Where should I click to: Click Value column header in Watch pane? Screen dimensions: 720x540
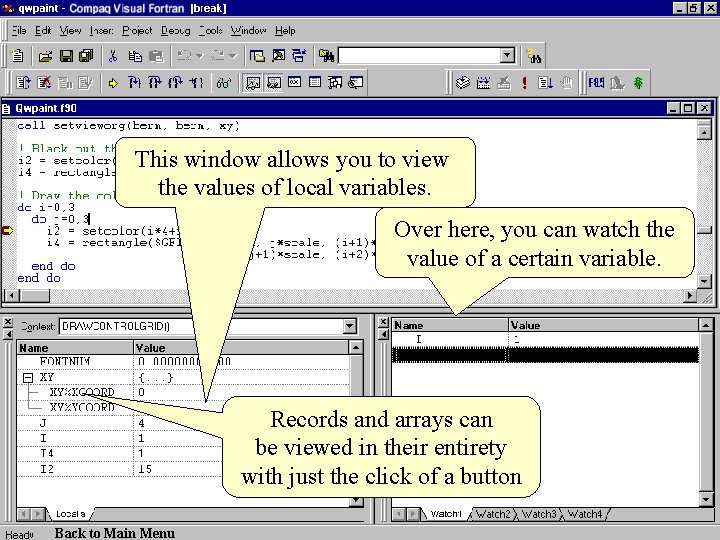603,325
